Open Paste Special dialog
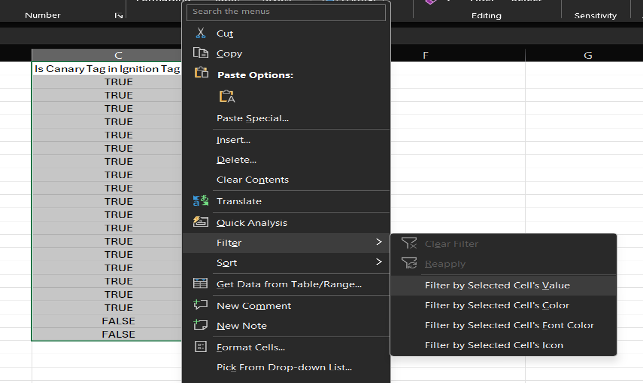644x384 pixels. (252, 118)
